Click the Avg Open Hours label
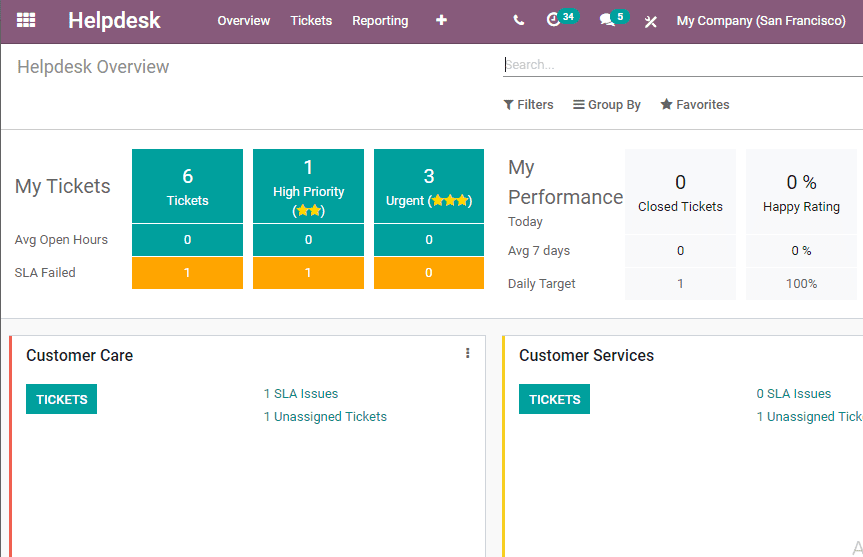The height and width of the screenshot is (557, 863). click(61, 240)
